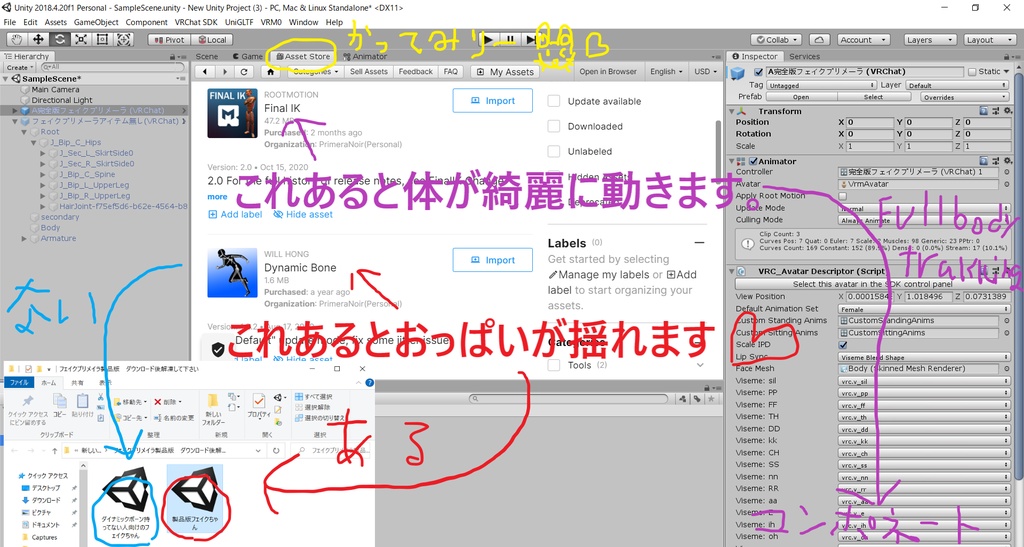Toggle Apply Root Motion checkbox
This screenshot has height=547, width=1024.
(843, 196)
